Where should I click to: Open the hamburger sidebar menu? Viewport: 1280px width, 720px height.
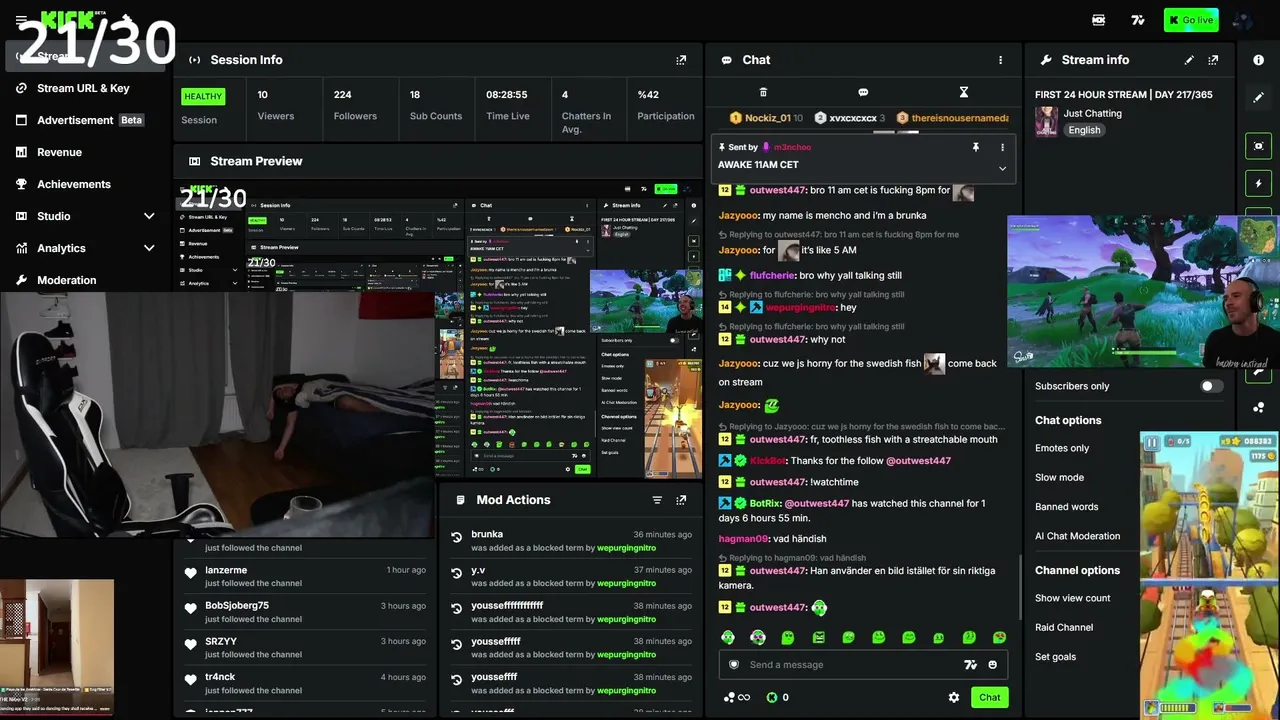point(21,20)
